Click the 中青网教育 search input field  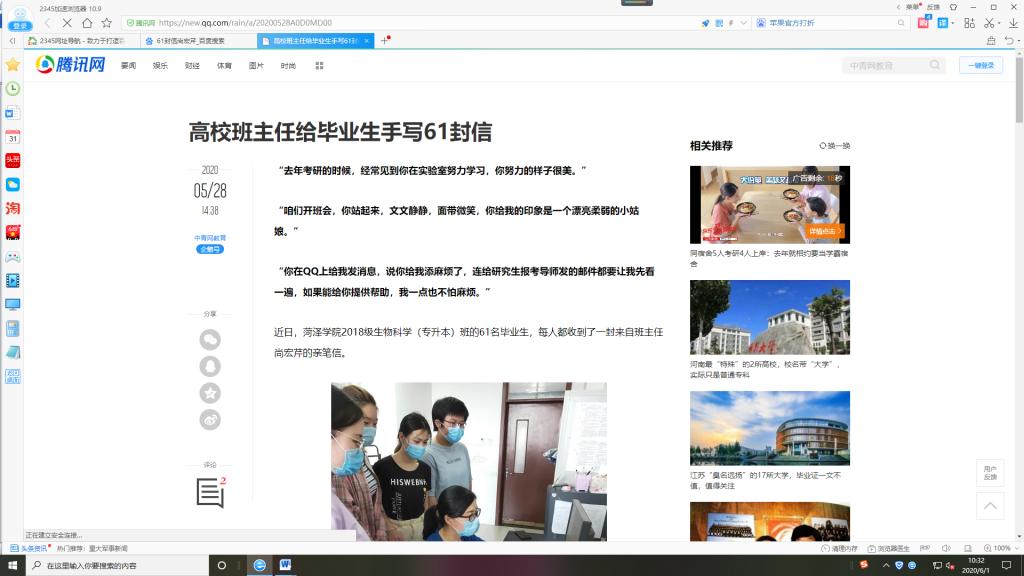(885, 65)
